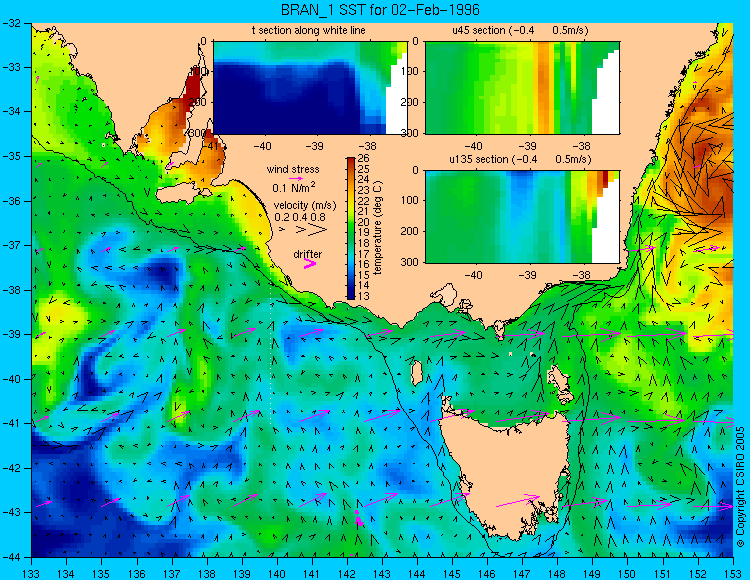The width and height of the screenshot is (750, 580).
Task: Click the '0.1 N/m2' legend value
Action: point(293,187)
